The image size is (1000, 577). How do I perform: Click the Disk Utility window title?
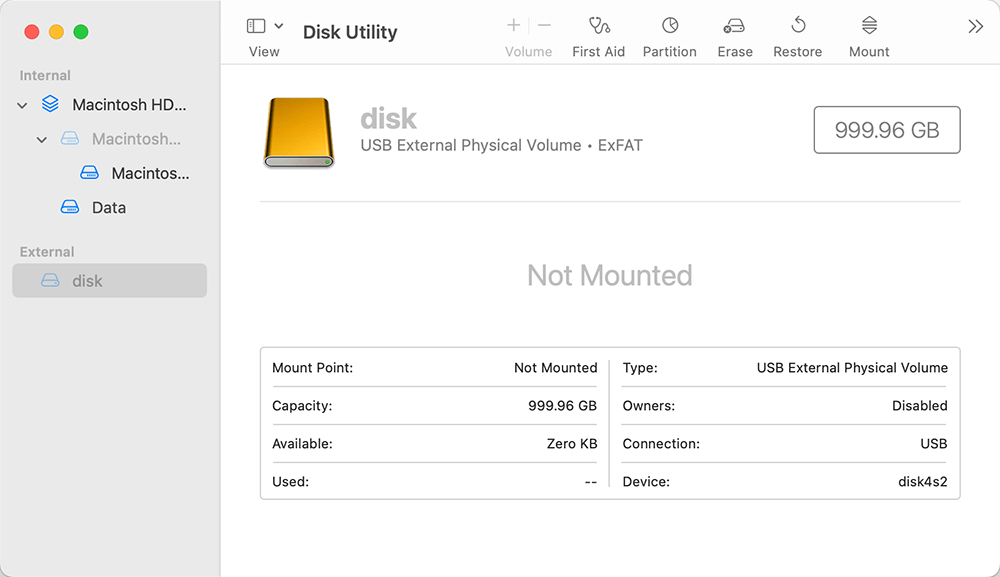(349, 32)
